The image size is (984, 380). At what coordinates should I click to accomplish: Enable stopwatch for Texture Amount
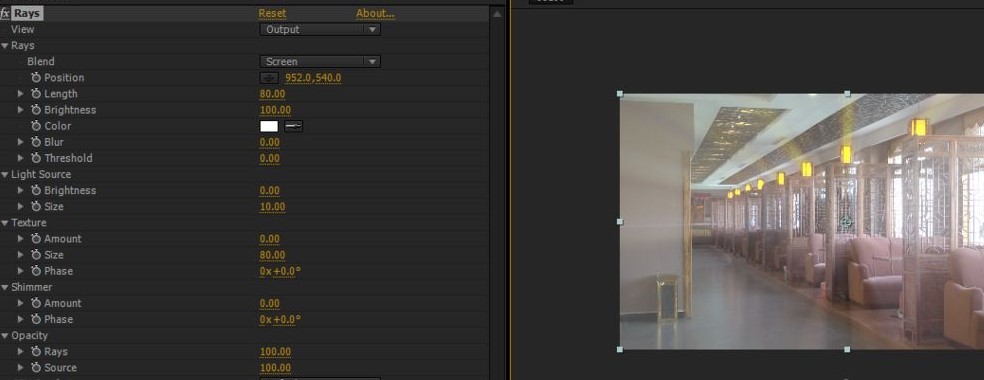tap(36, 238)
